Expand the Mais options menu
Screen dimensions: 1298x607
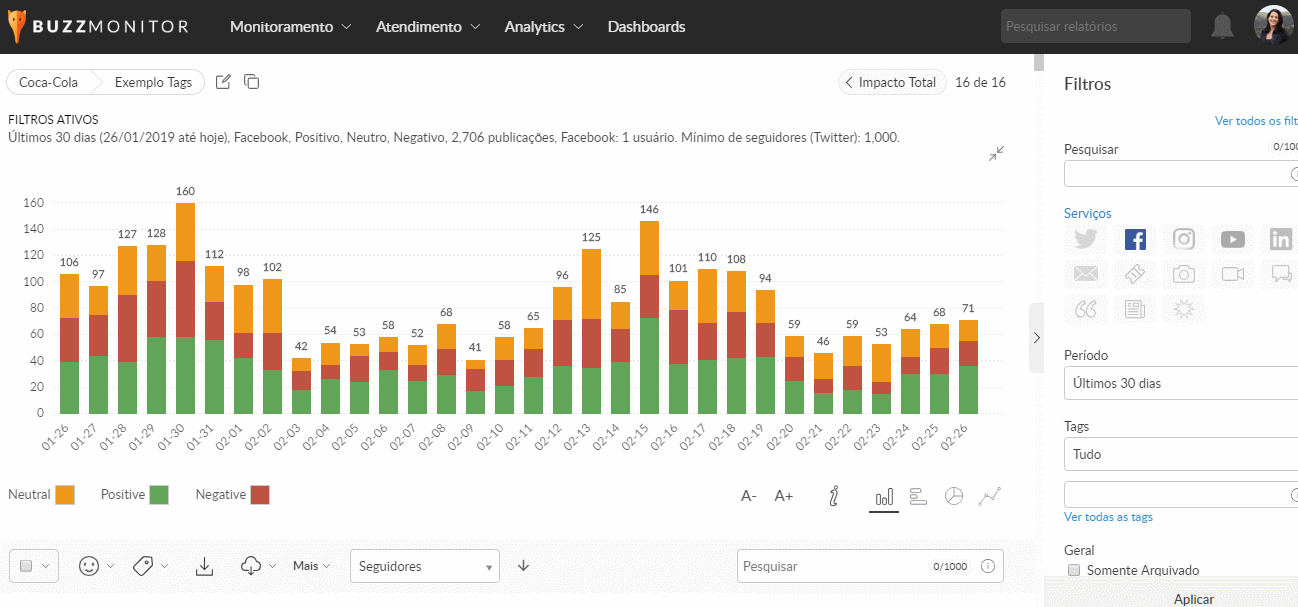click(x=311, y=566)
